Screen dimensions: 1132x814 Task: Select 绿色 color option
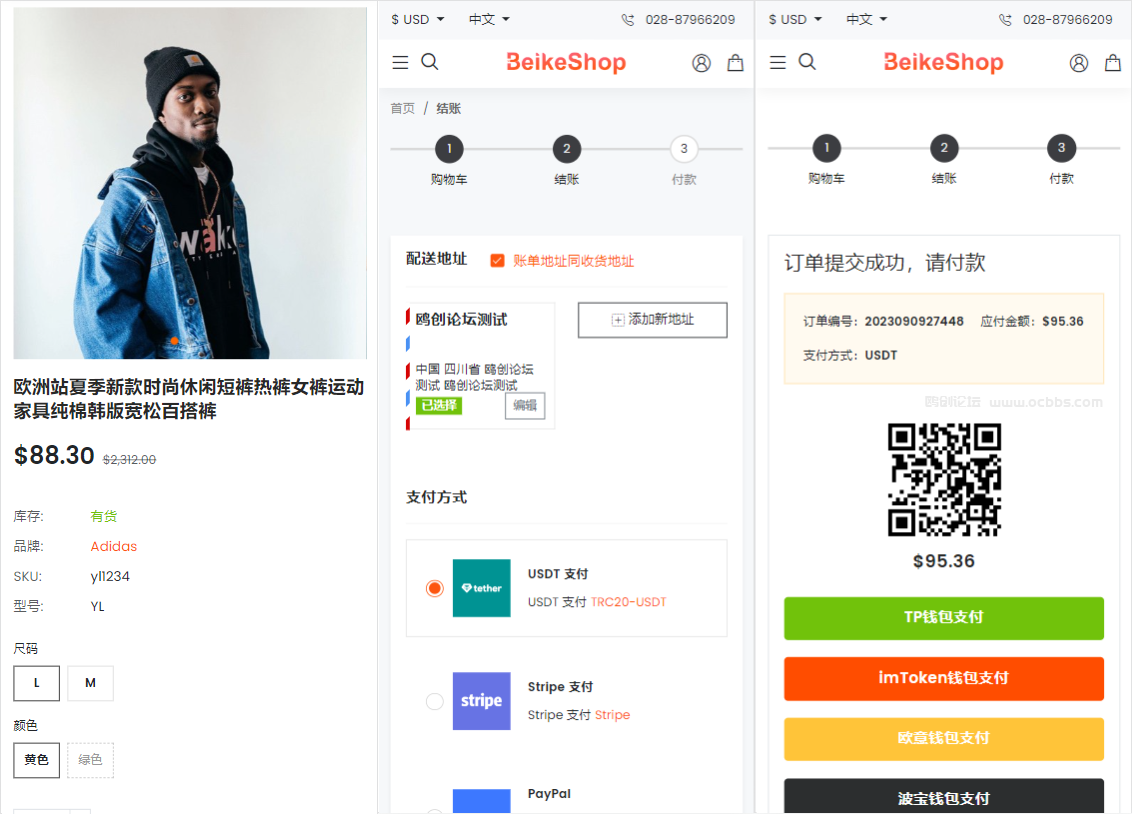(90, 760)
